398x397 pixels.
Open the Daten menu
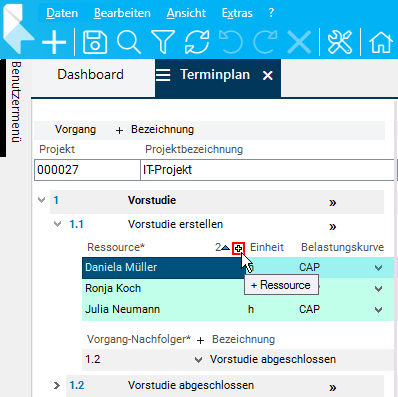point(62,13)
